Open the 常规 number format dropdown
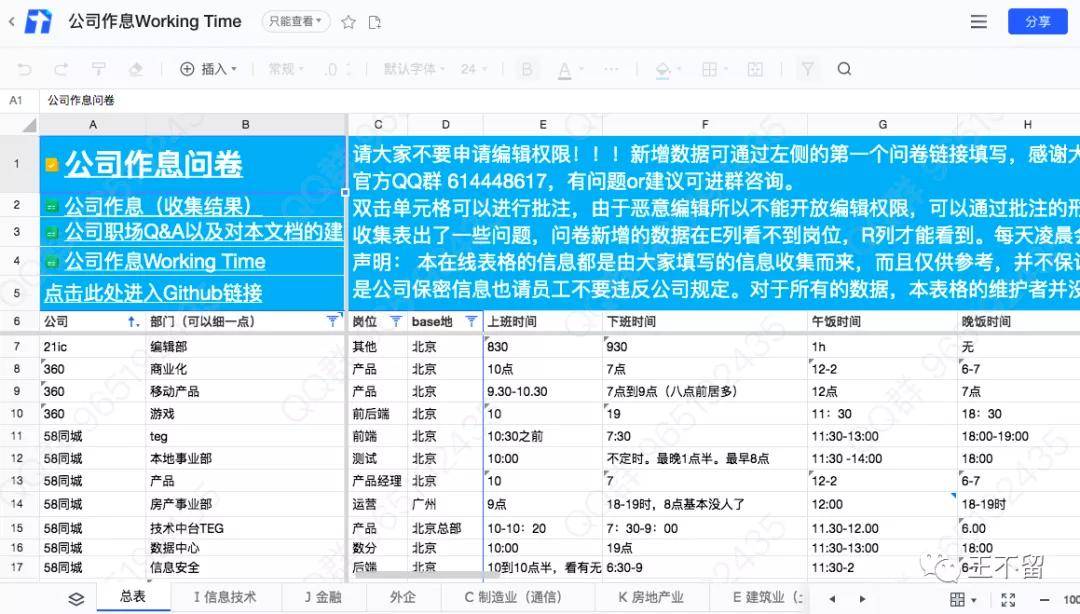Viewport: 1080px width, 614px height. tap(286, 69)
